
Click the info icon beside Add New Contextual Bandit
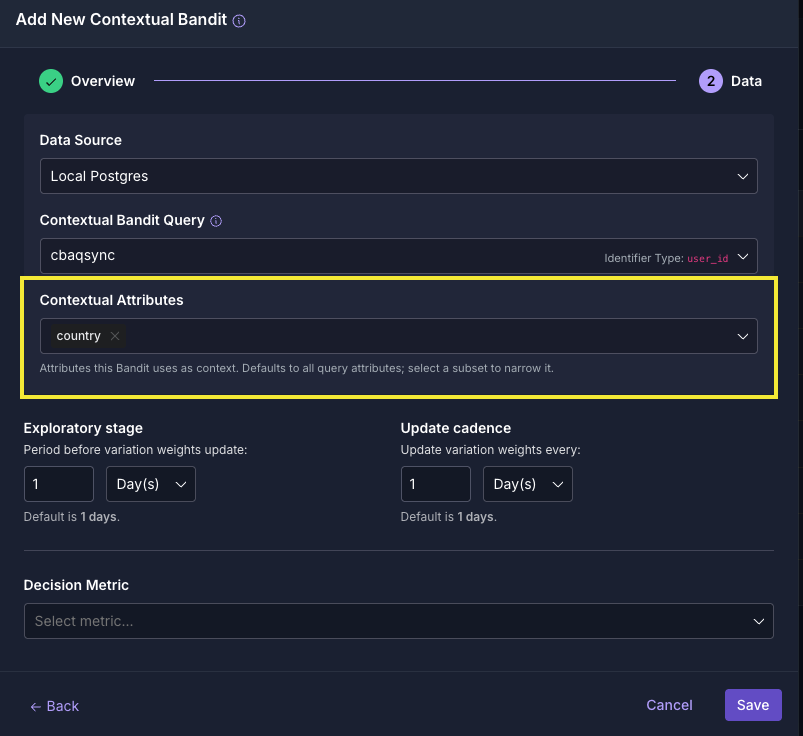(x=239, y=21)
